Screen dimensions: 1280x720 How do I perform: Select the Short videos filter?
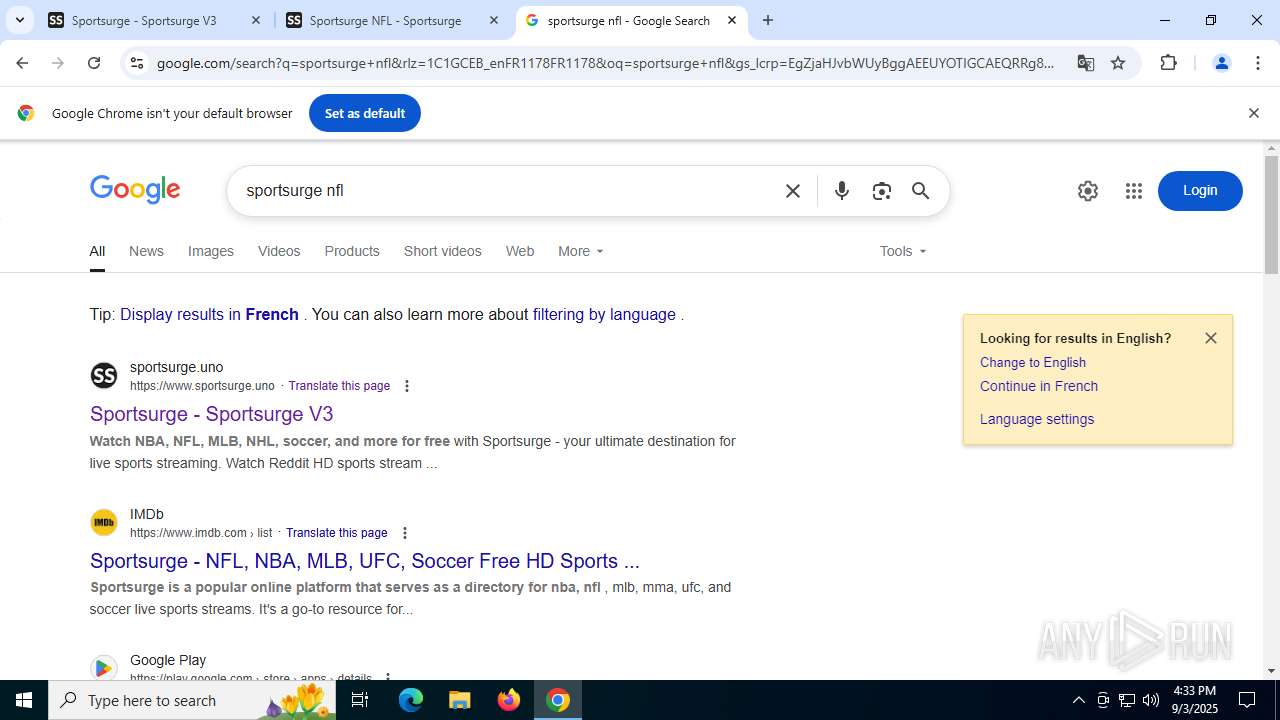tap(443, 251)
